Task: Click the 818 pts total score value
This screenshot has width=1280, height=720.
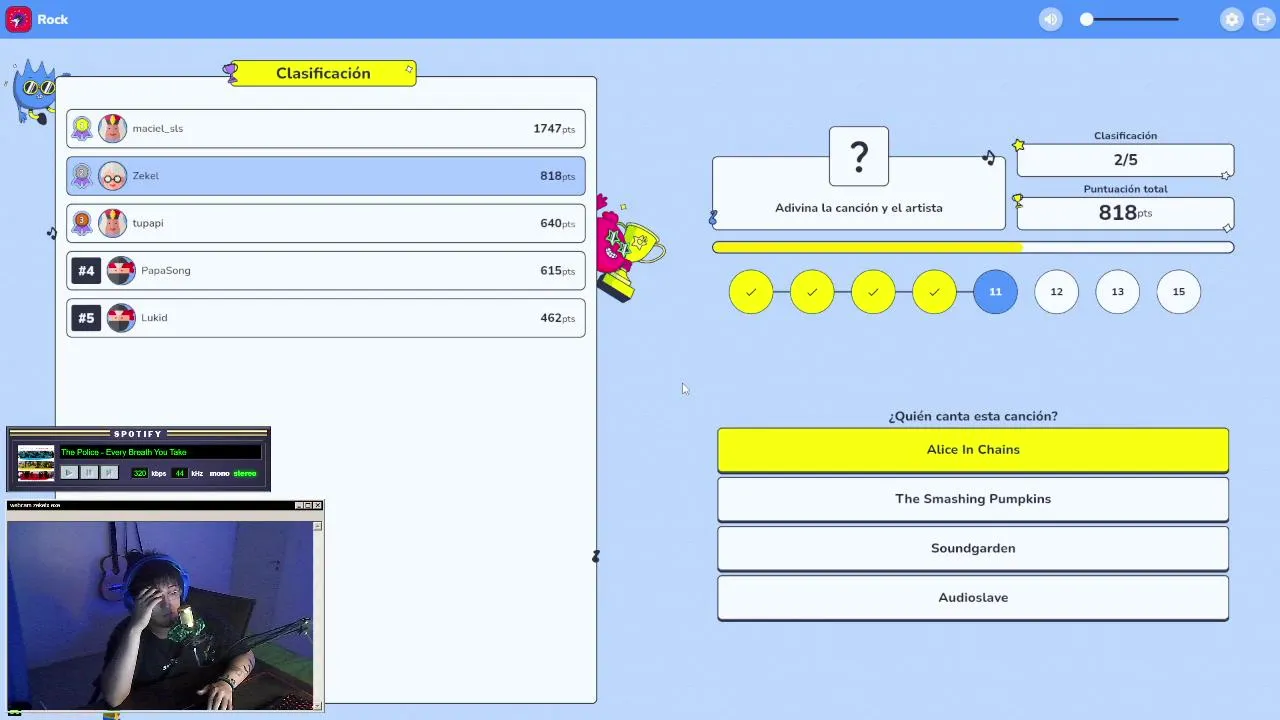Action: (x=1125, y=213)
